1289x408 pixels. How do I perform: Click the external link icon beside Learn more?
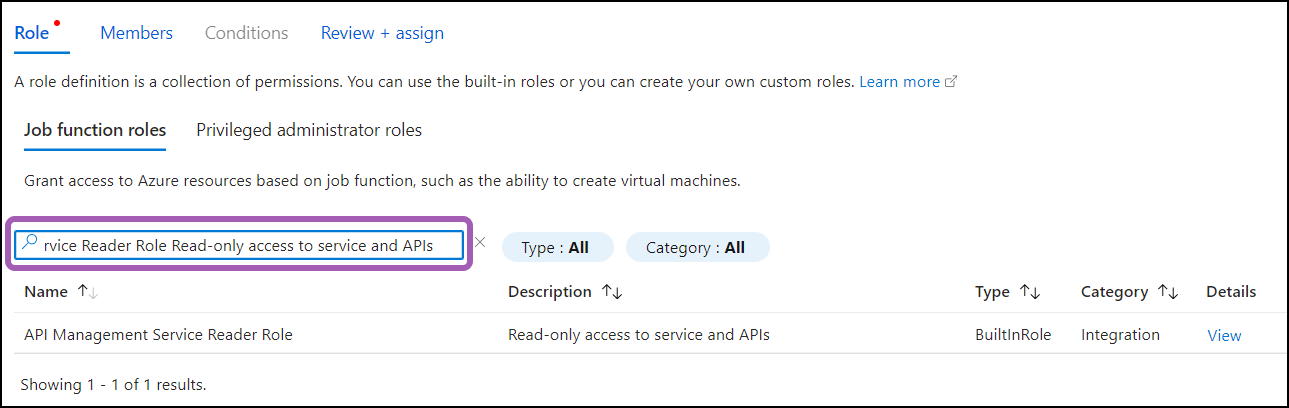(x=952, y=82)
